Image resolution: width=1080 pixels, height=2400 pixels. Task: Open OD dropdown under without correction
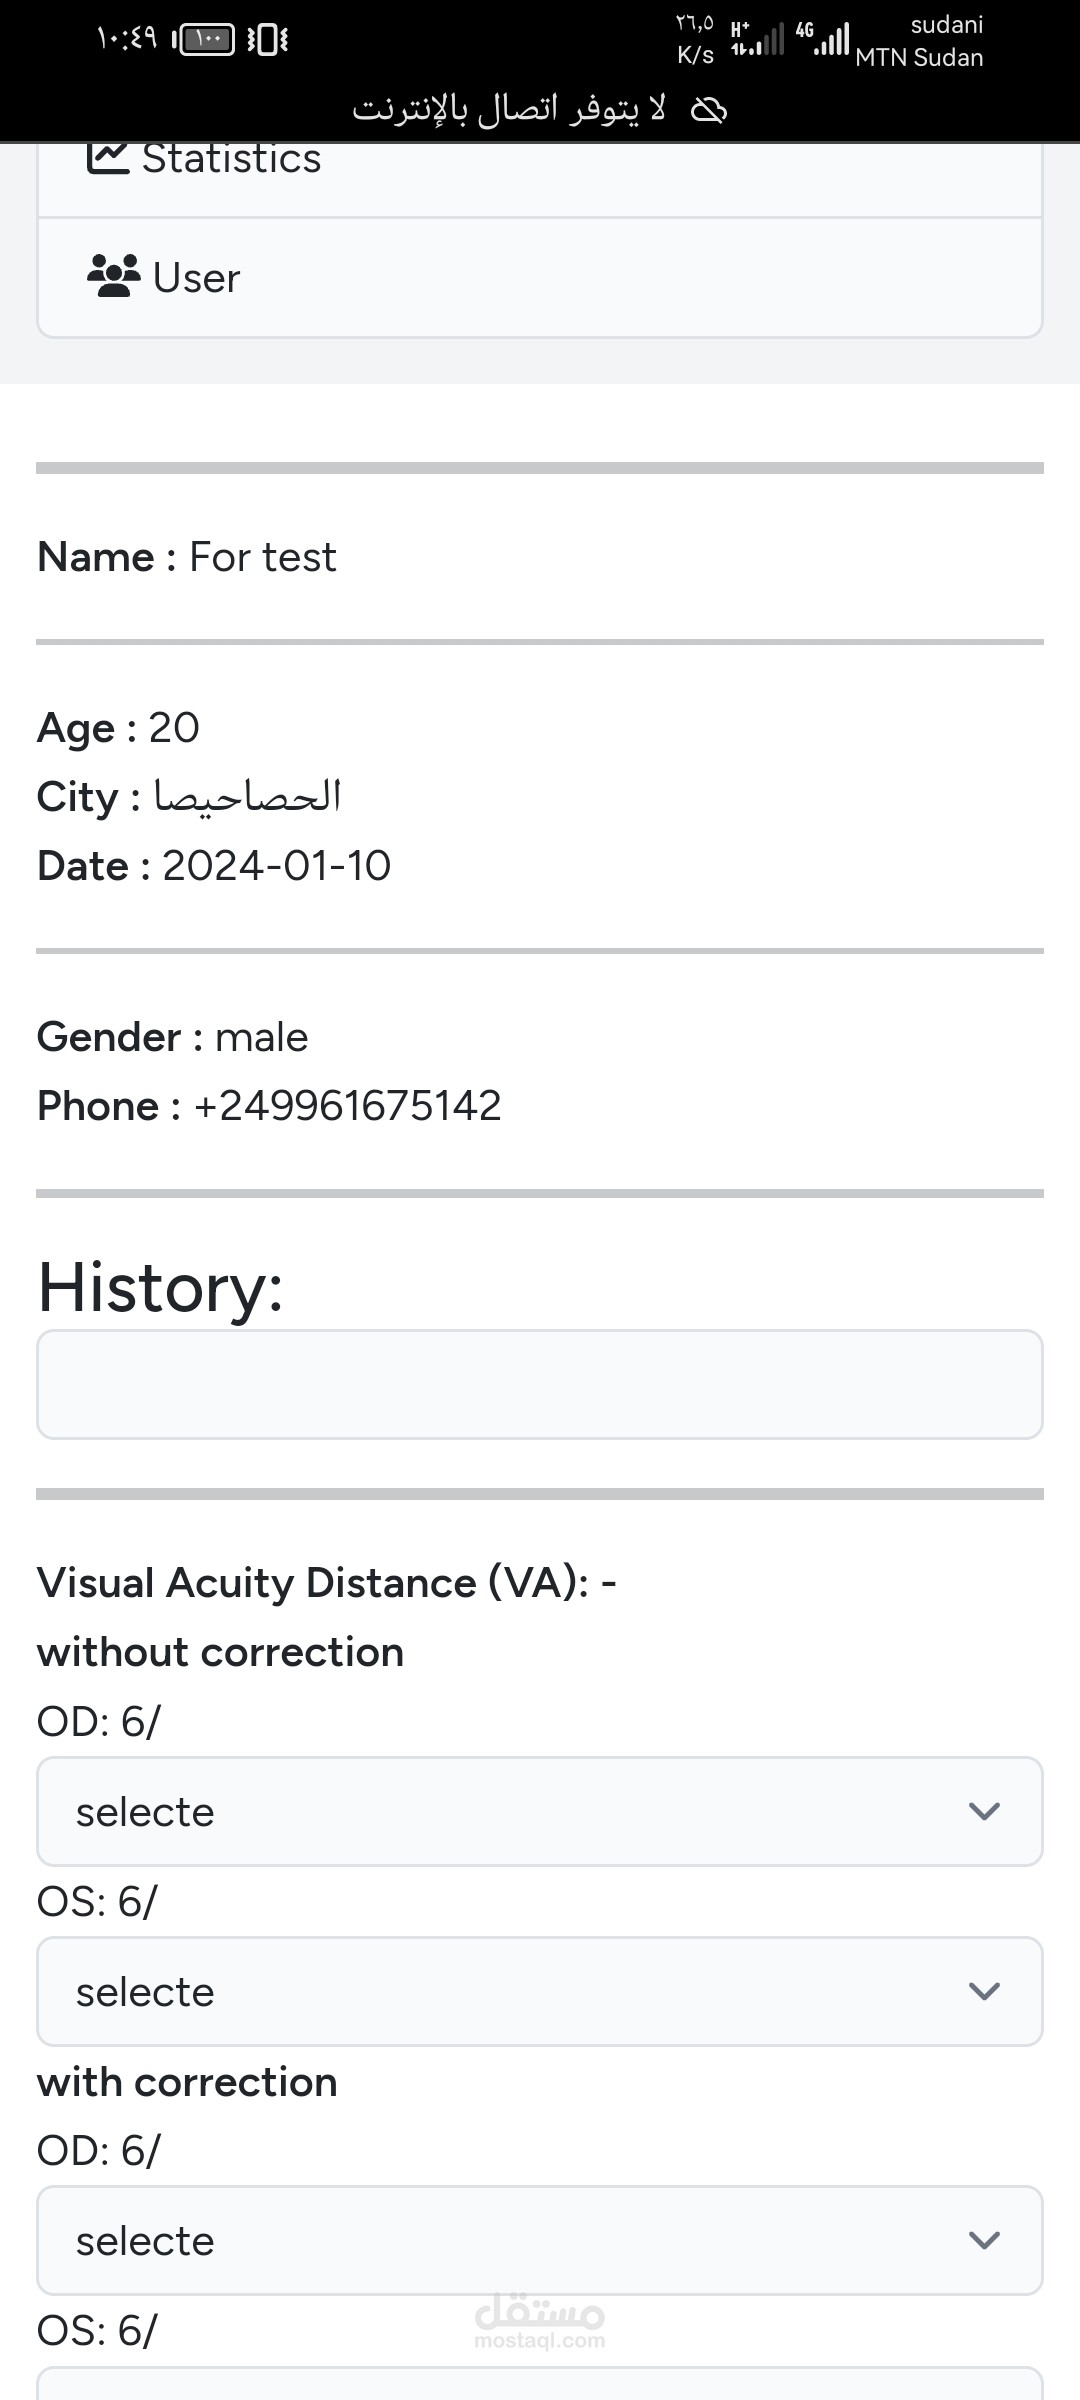[x=540, y=1811]
